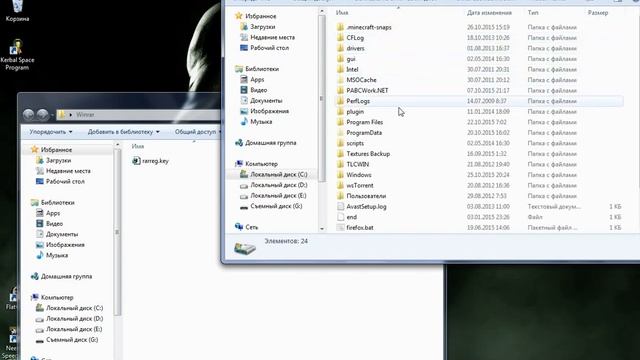
Task: Open Загрузки in Winrar window sidebar
Action: (53, 161)
